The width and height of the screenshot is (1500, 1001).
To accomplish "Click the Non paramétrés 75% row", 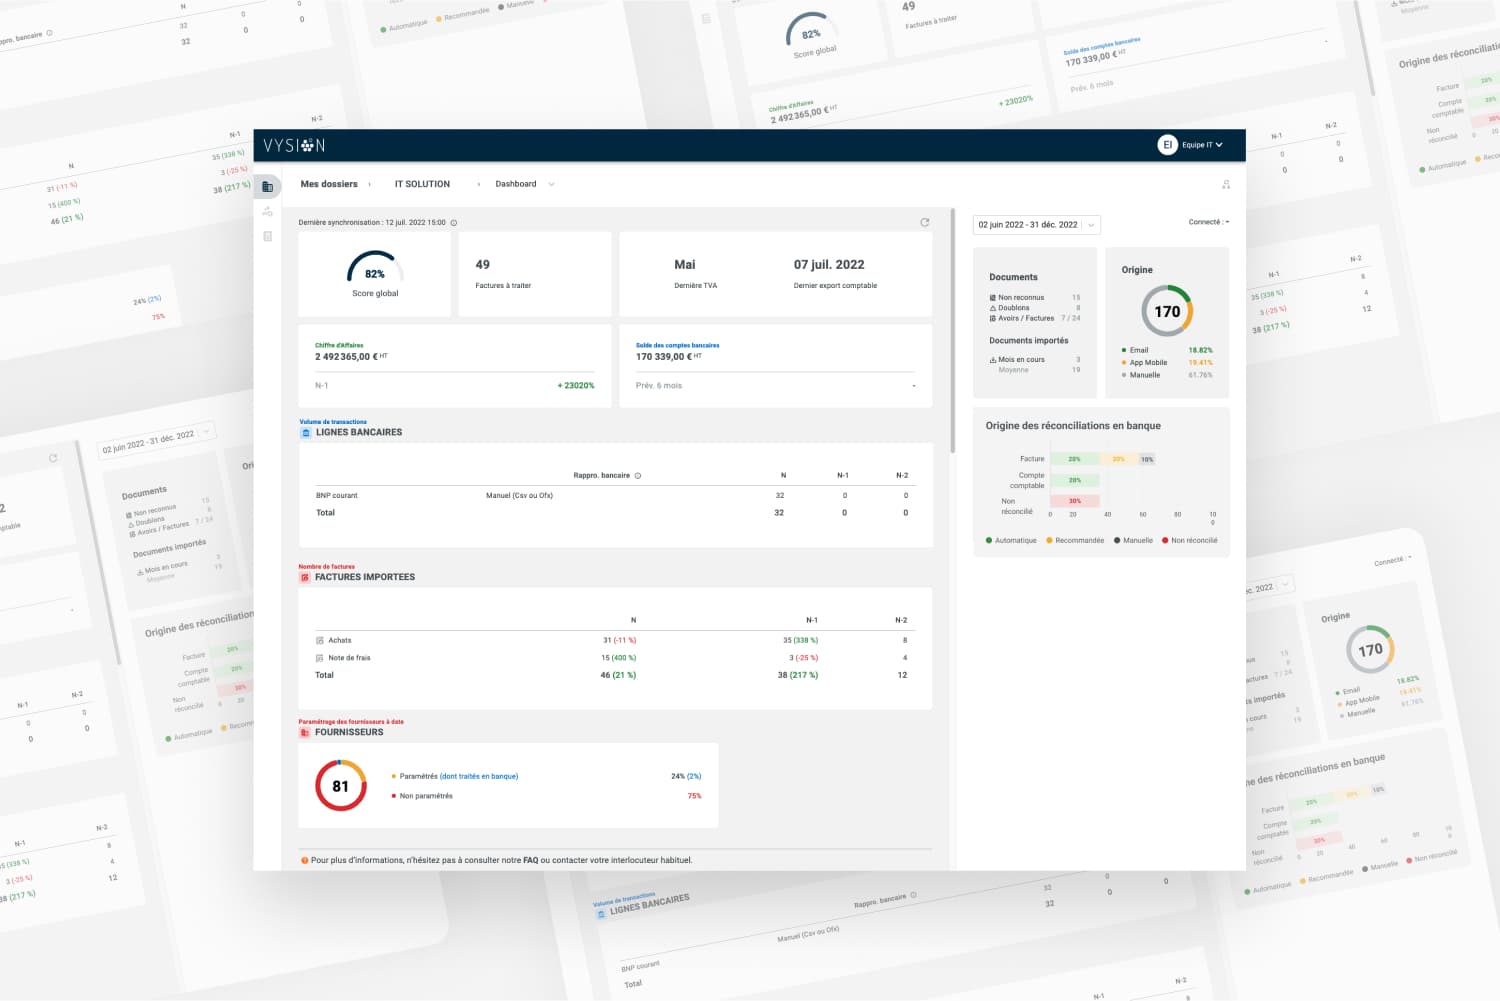I will [x=546, y=797].
